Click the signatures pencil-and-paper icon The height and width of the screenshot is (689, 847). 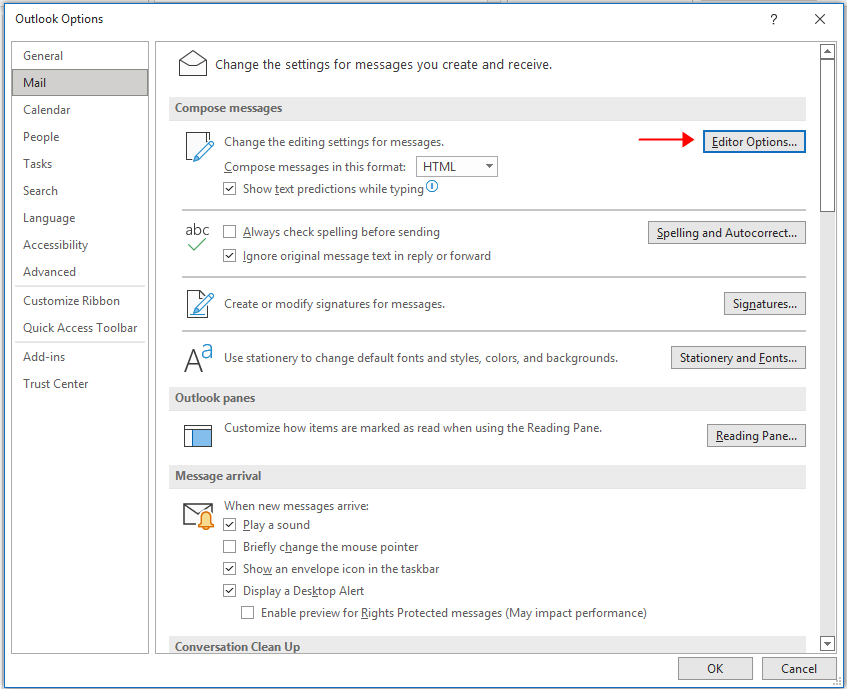coord(197,303)
